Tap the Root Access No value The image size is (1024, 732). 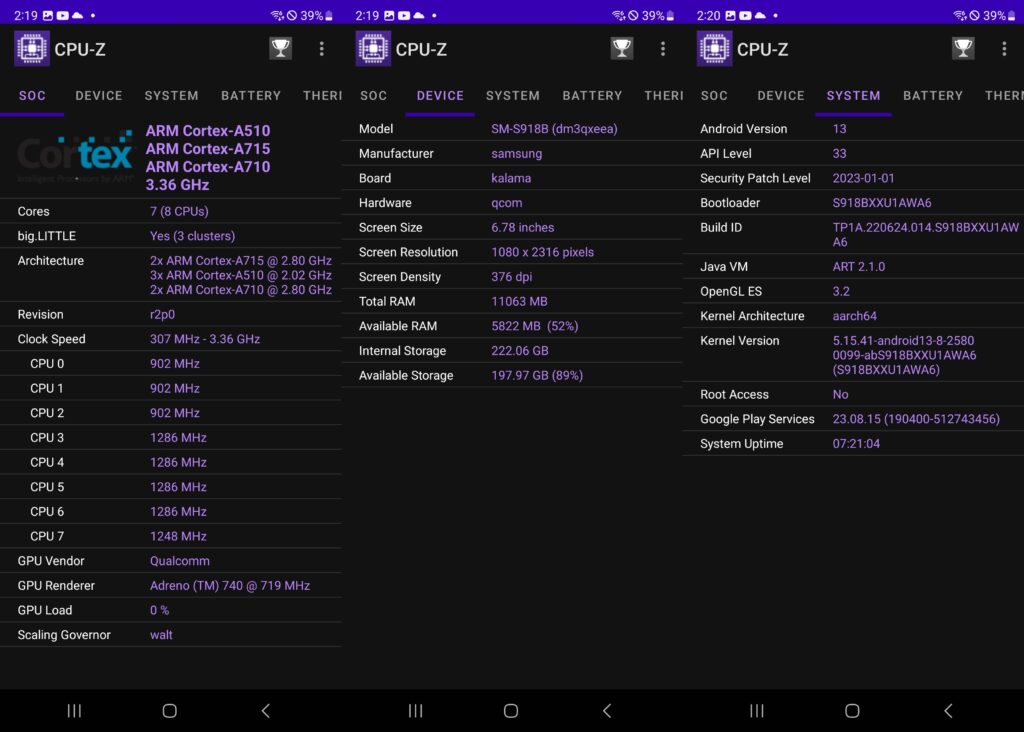[x=840, y=395]
